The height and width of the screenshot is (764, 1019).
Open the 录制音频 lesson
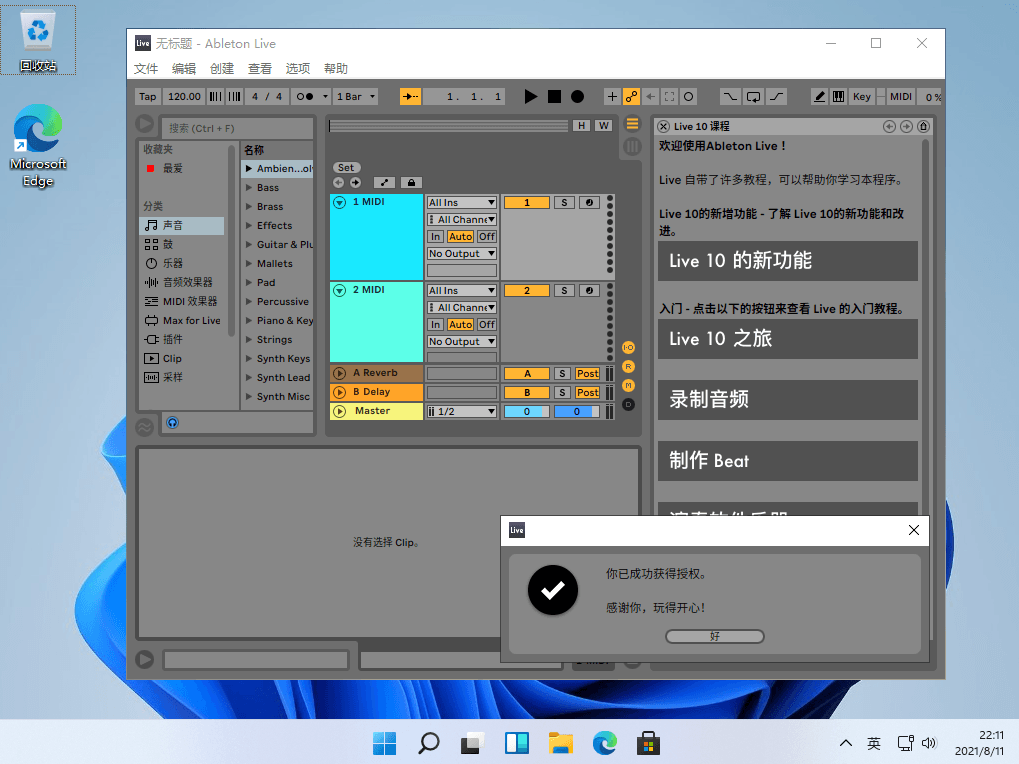[788, 400]
